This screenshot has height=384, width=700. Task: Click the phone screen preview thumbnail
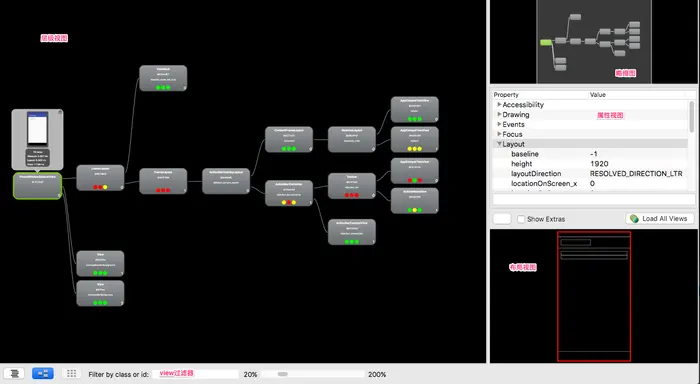tap(38, 129)
